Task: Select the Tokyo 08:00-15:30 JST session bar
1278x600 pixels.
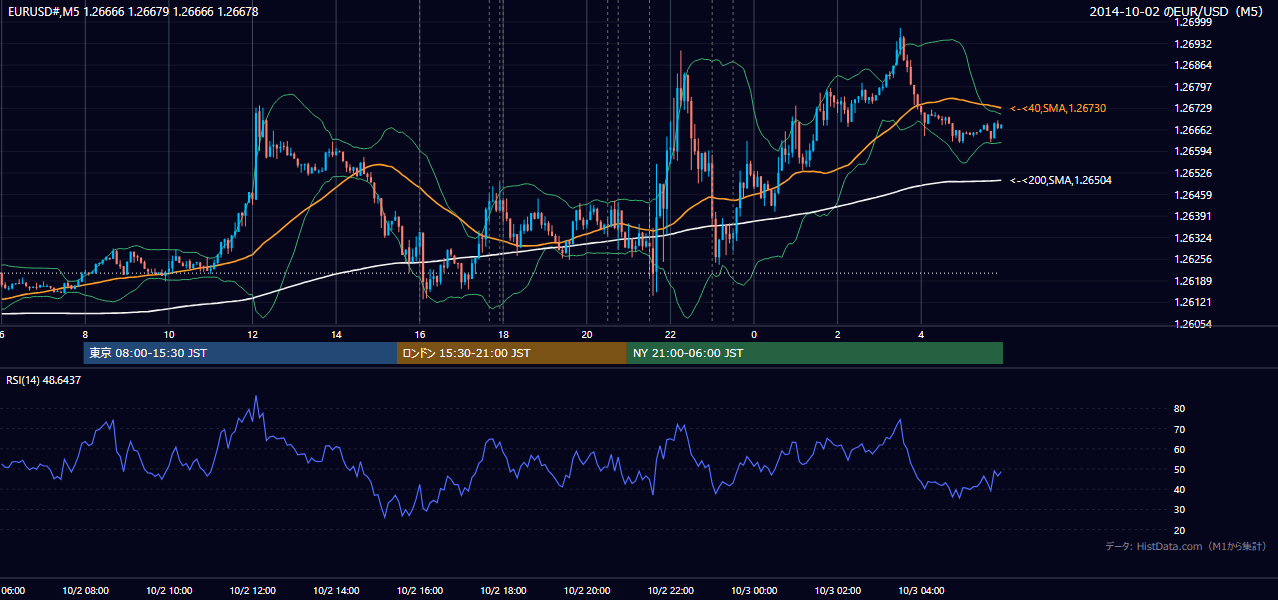Action: click(x=241, y=353)
